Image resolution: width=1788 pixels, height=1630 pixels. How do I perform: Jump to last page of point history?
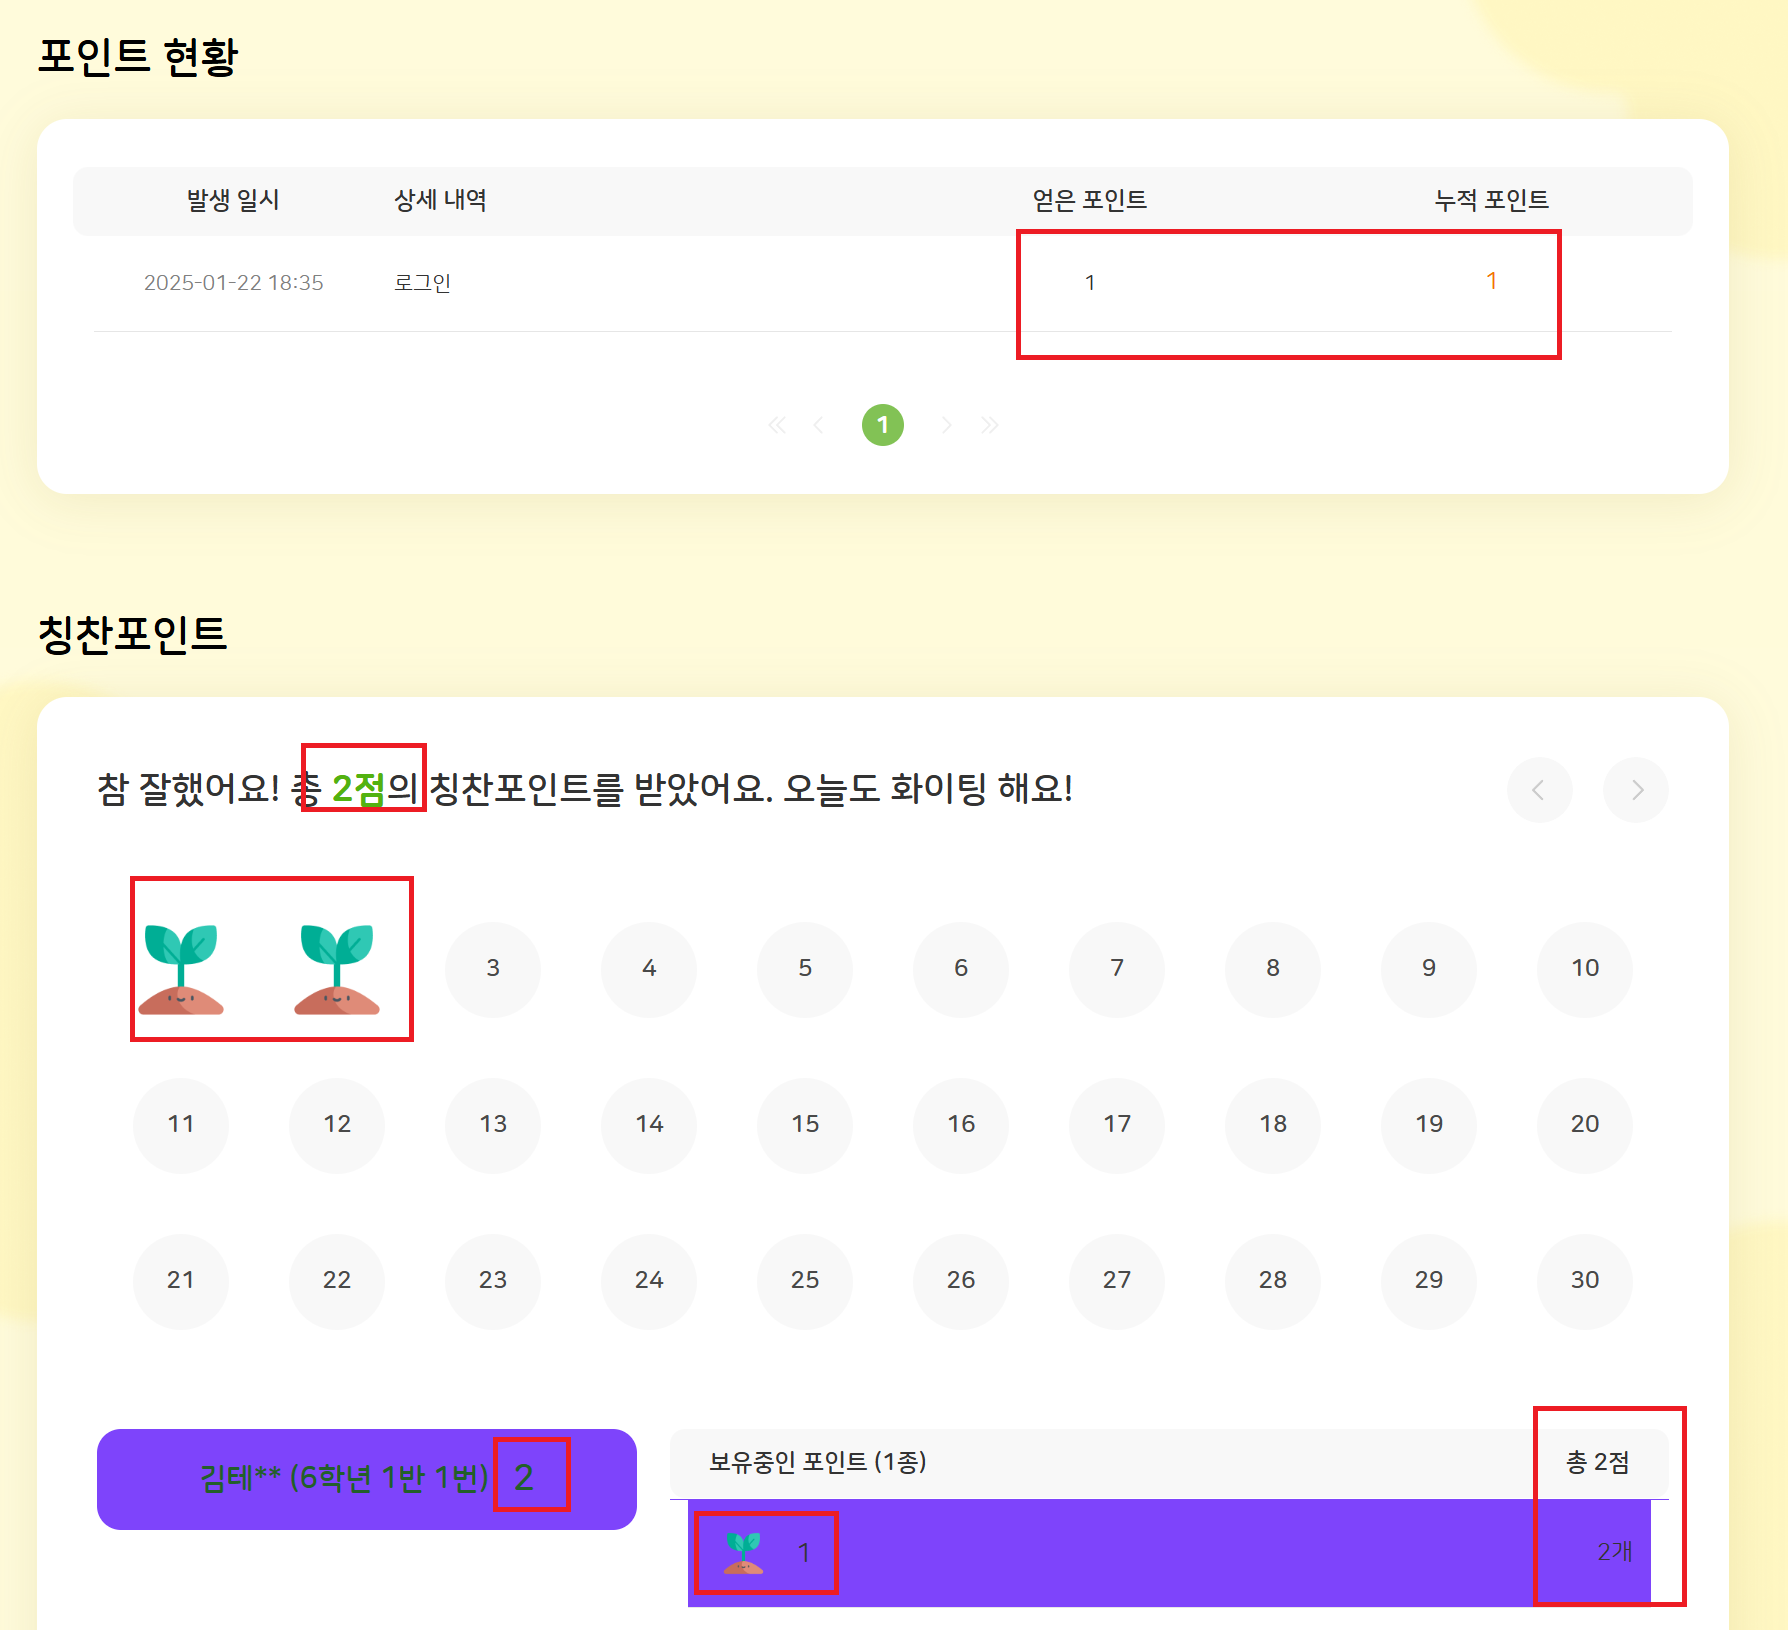[990, 426]
